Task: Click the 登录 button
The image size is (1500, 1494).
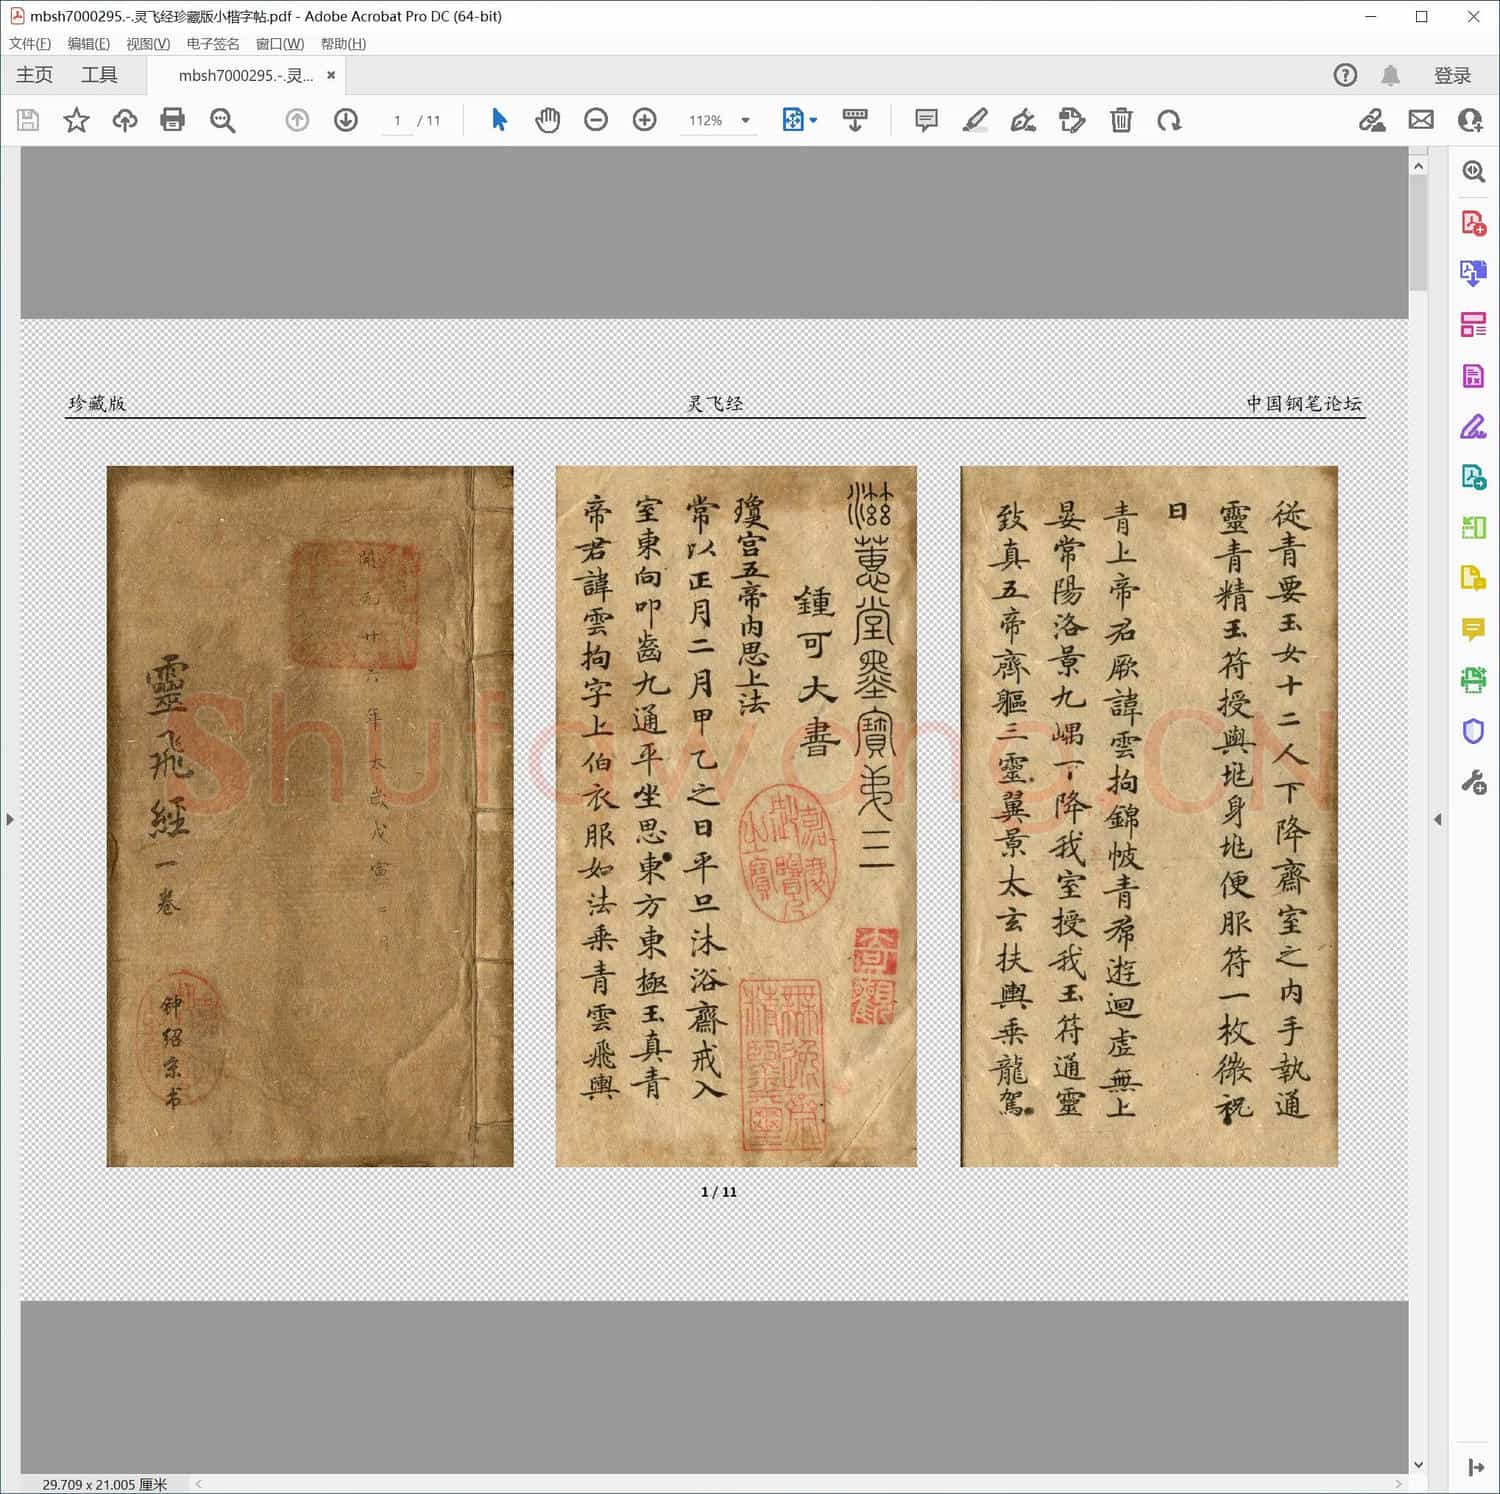Action: tap(1451, 74)
